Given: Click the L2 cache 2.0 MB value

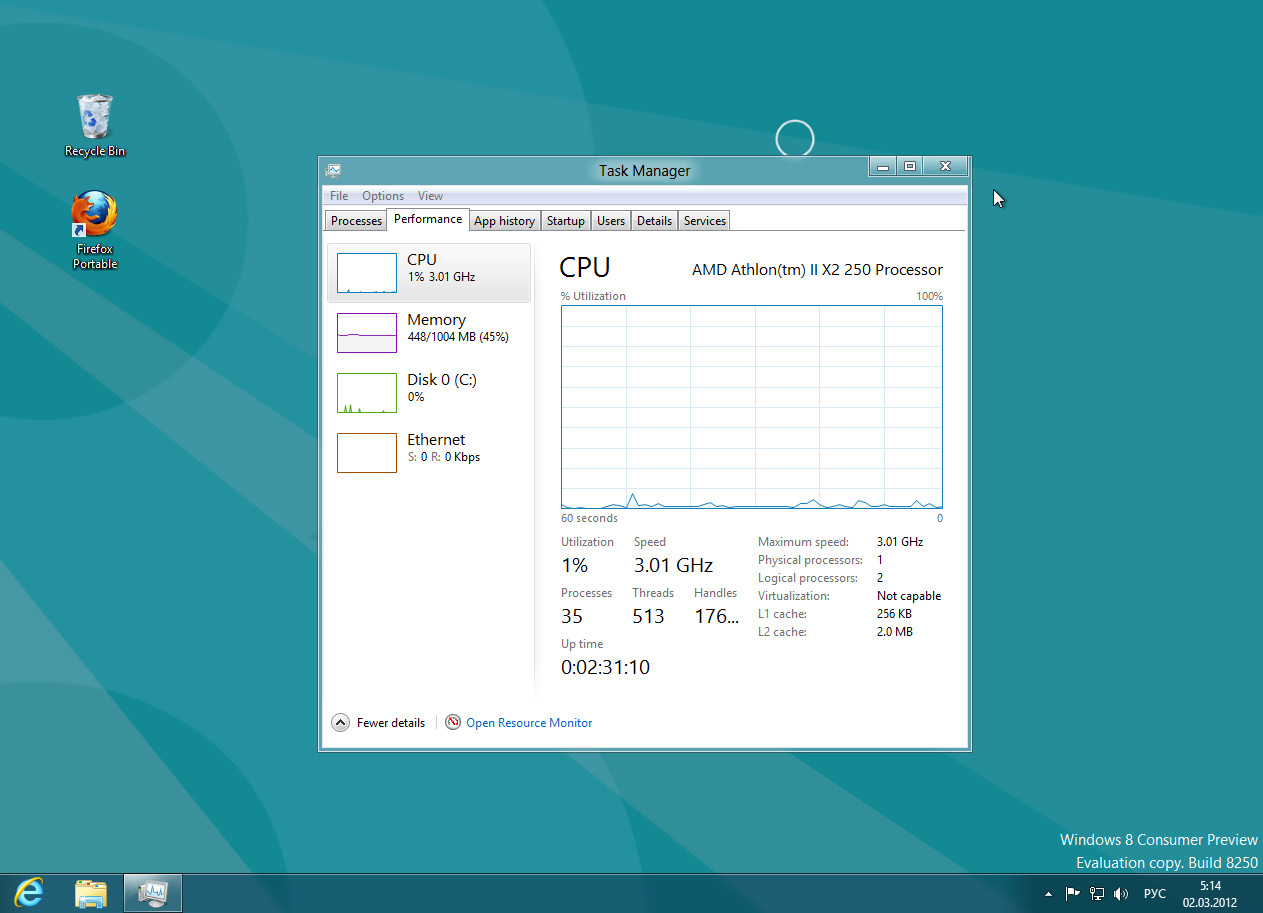Looking at the screenshot, I should (894, 632).
